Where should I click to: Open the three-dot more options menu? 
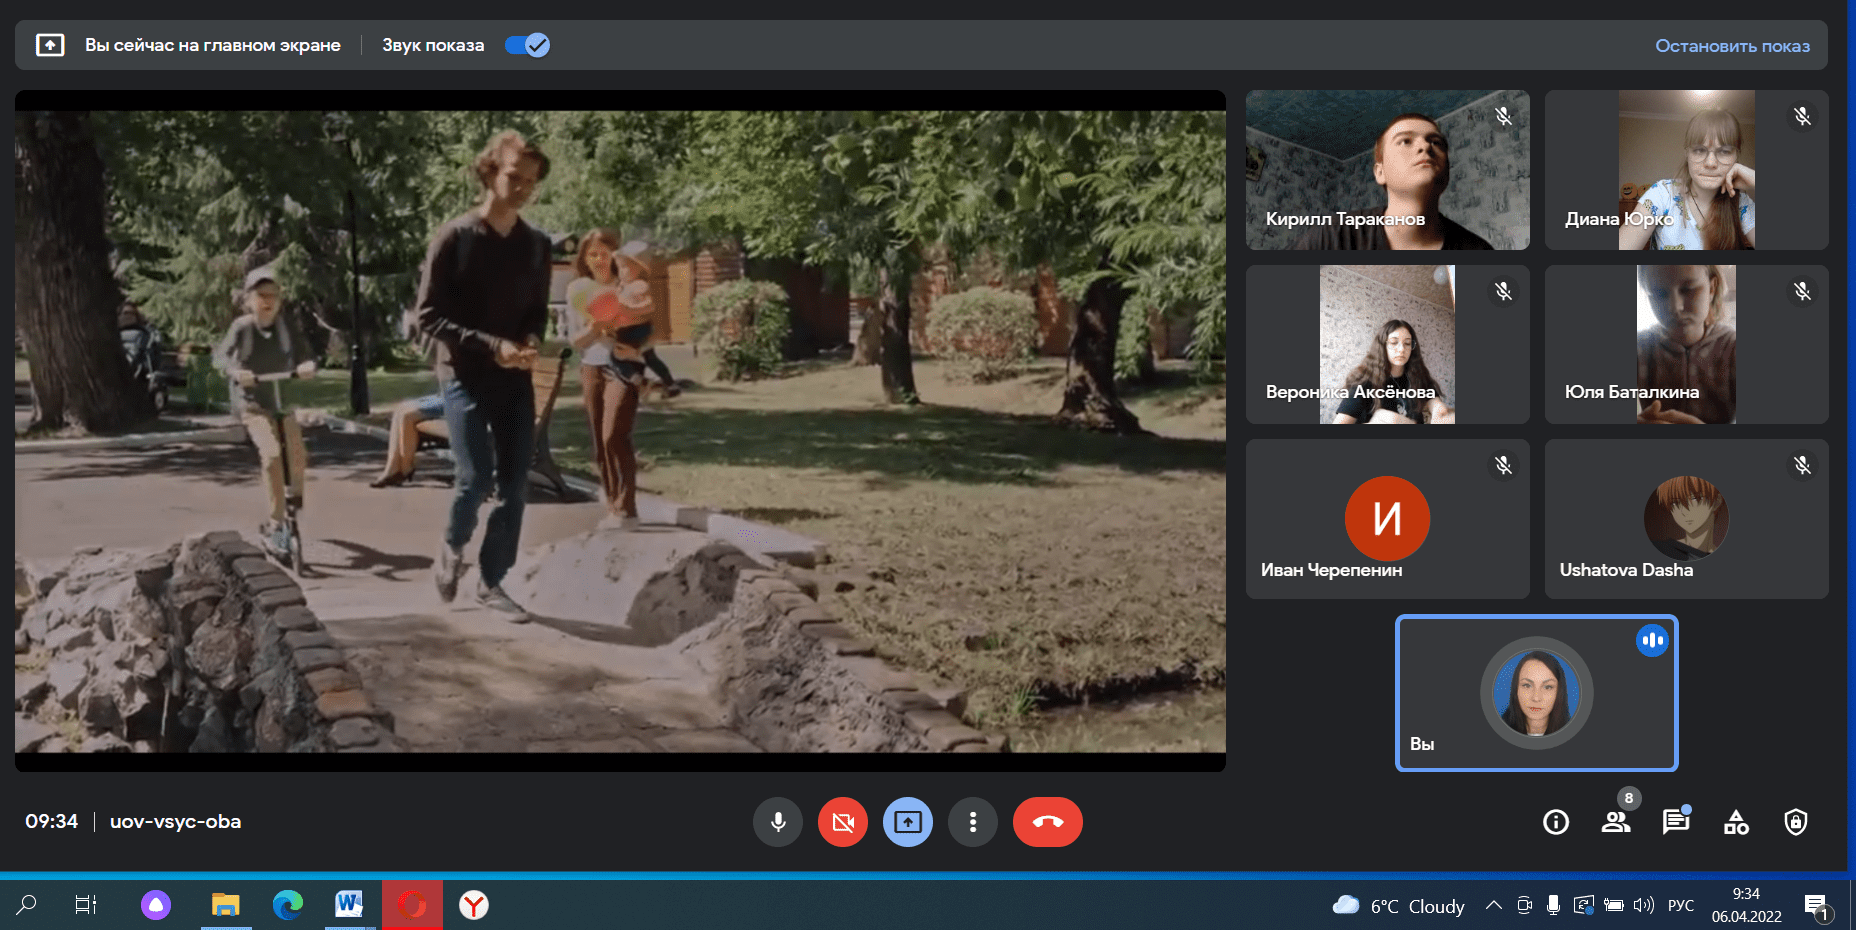[x=973, y=822]
